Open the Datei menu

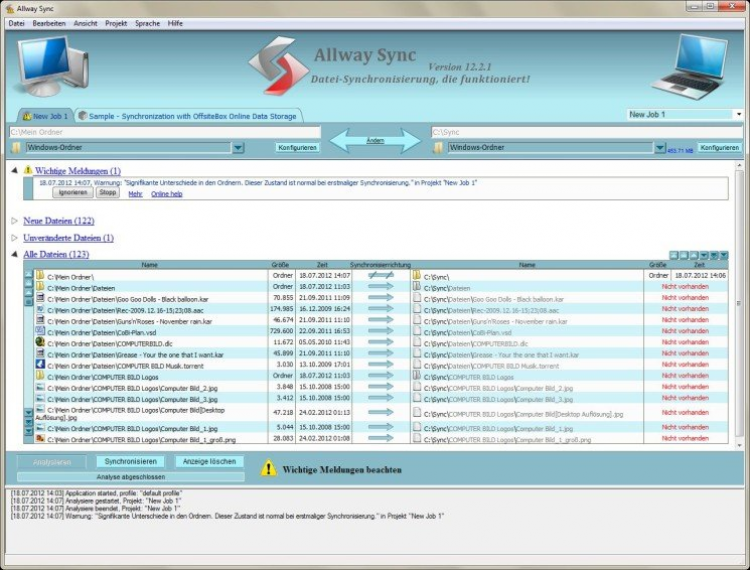(x=16, y=23)
